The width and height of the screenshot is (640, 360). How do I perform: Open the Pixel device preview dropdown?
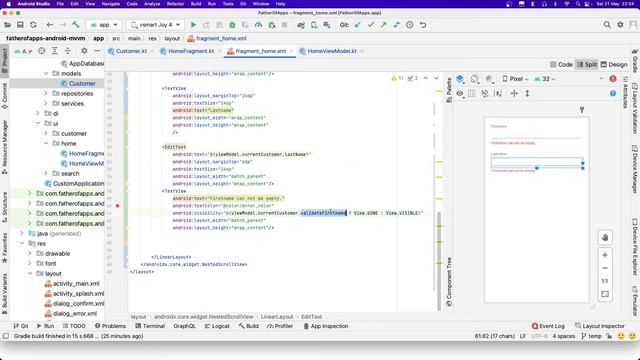click(x=516, y=79)
